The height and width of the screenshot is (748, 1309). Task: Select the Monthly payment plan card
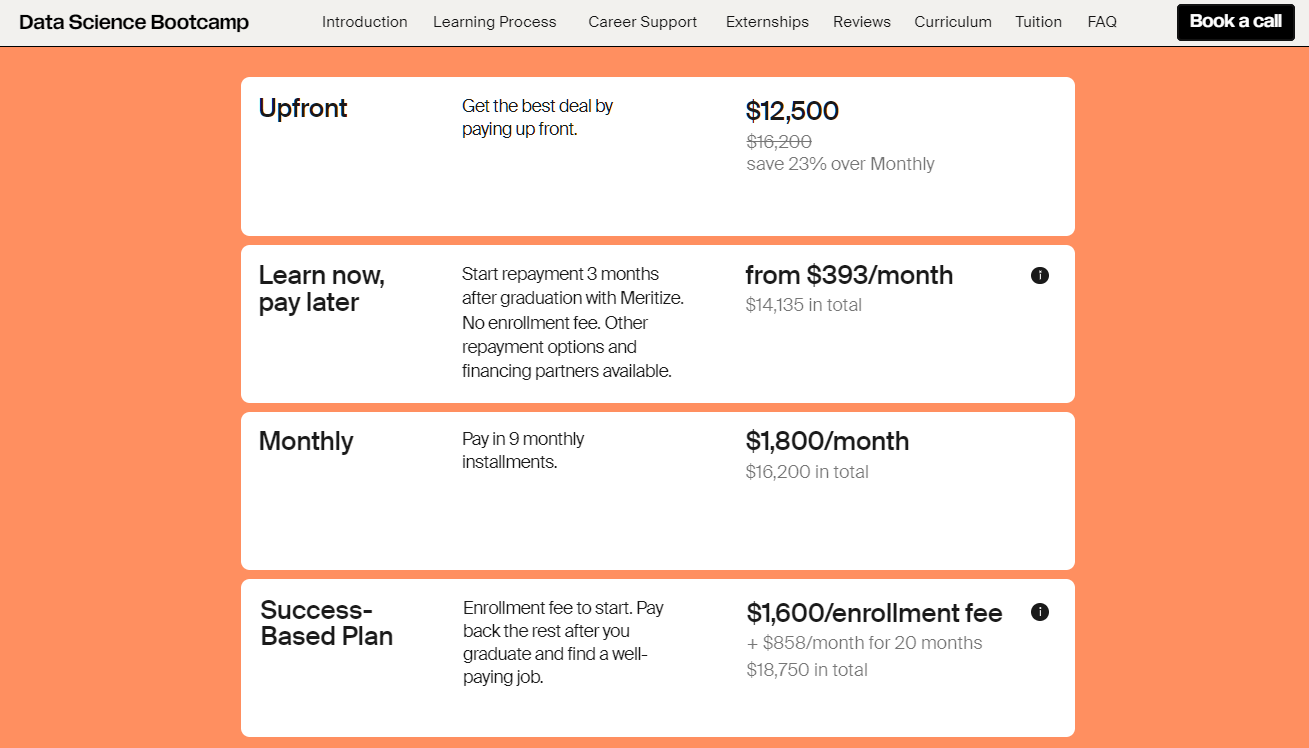[x=306, y=441]
